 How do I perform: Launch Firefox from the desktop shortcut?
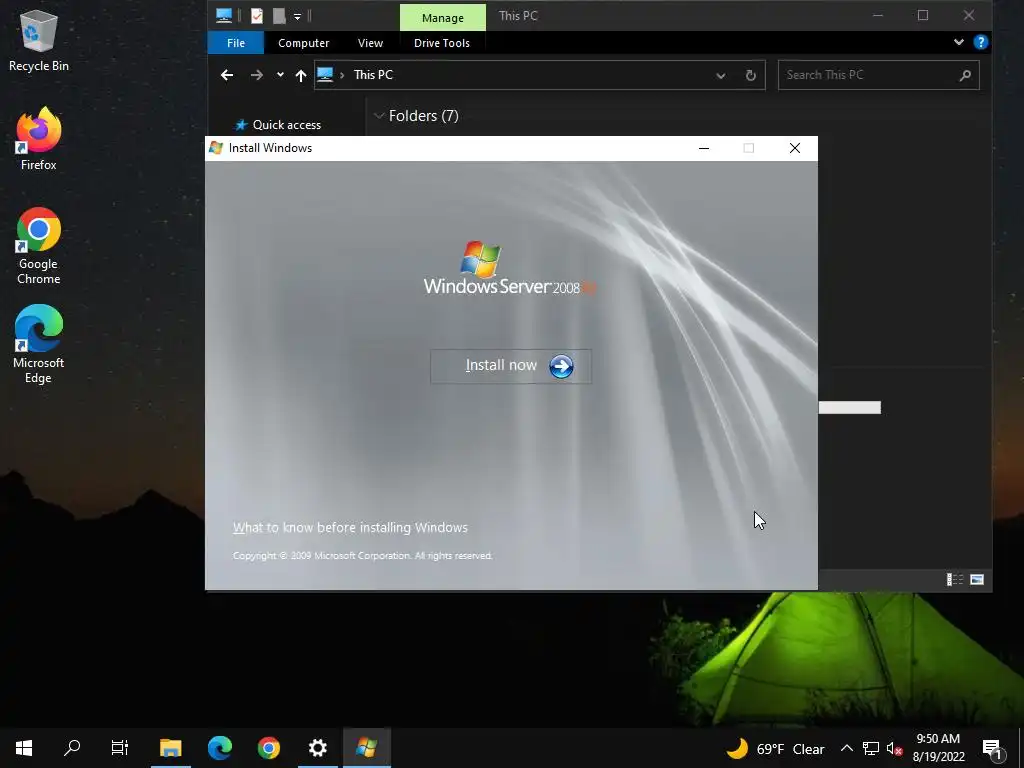pos(39,140)
